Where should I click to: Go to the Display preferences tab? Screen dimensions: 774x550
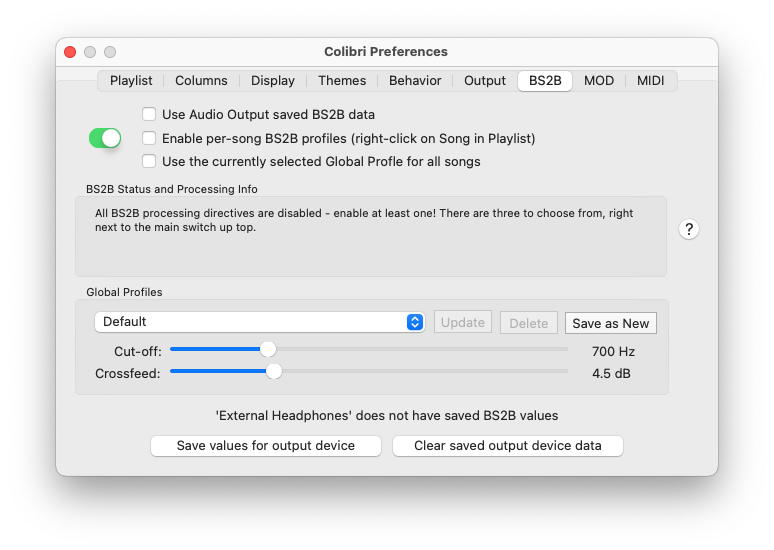(x=272, y=80)
